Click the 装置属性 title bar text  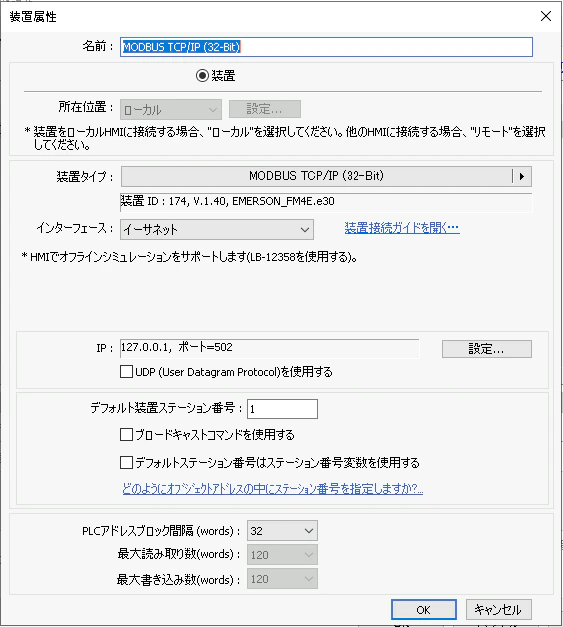[x=33, y=17]
